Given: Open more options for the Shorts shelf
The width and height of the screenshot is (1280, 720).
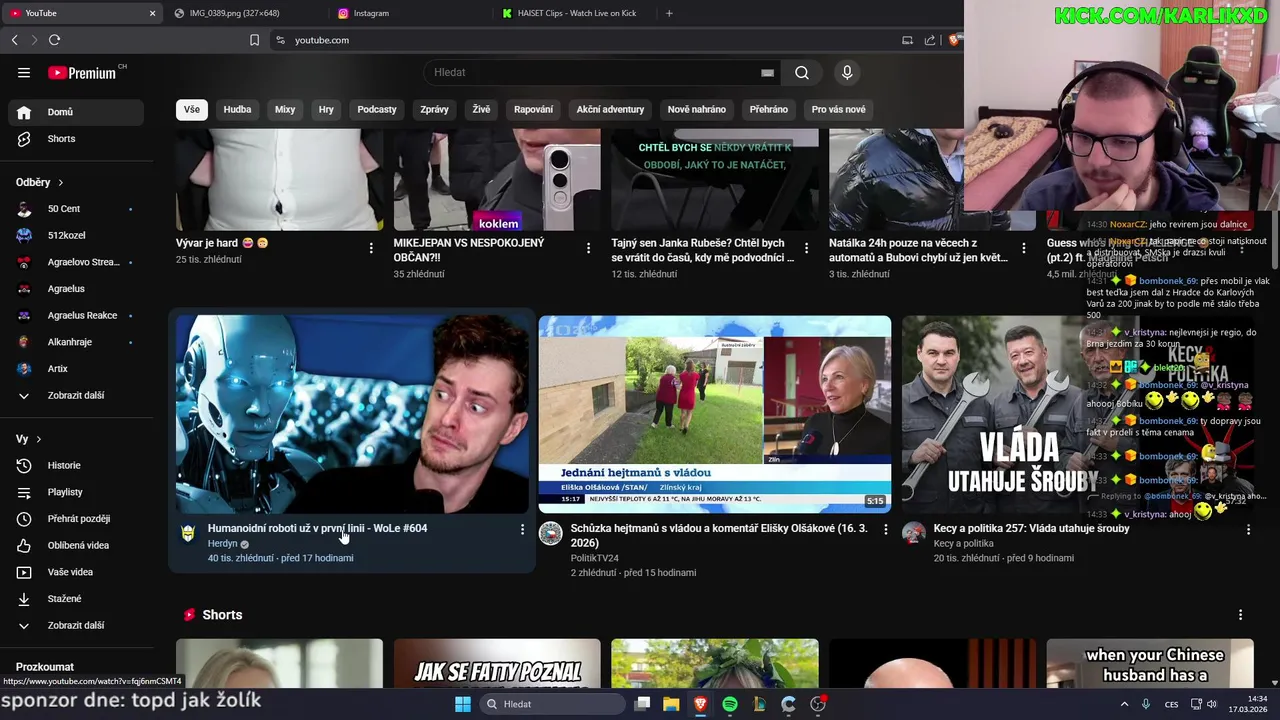Looking at the screenshot, I should [1240, 615].
